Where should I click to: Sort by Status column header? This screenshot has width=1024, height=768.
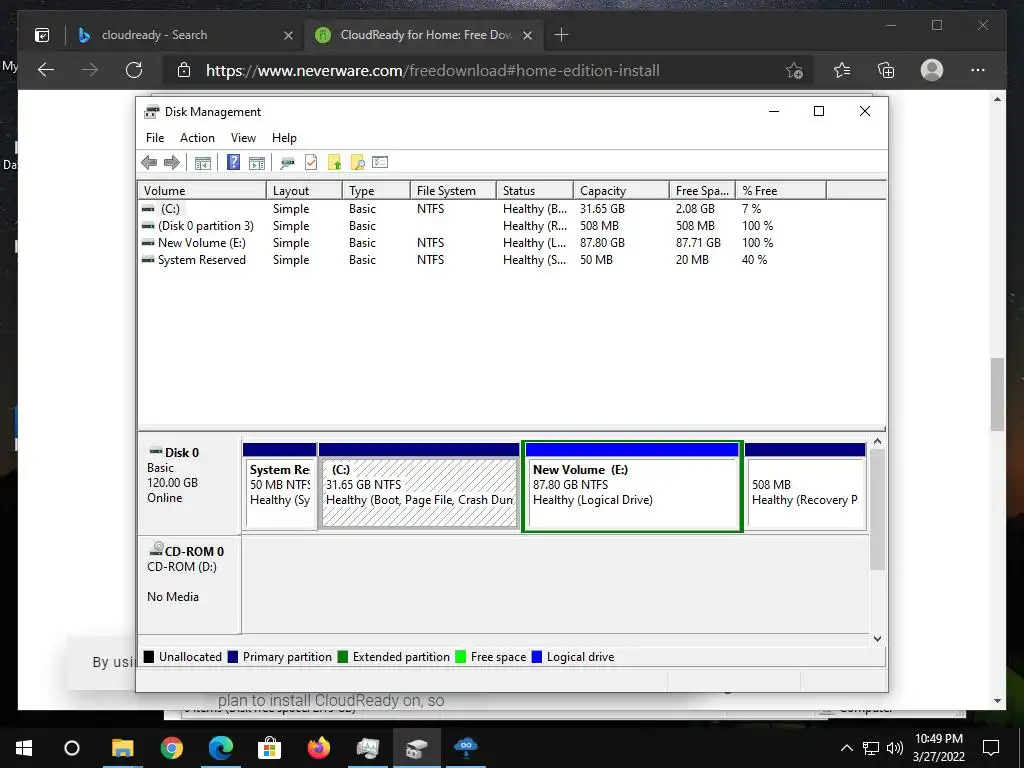pos(535,191)
